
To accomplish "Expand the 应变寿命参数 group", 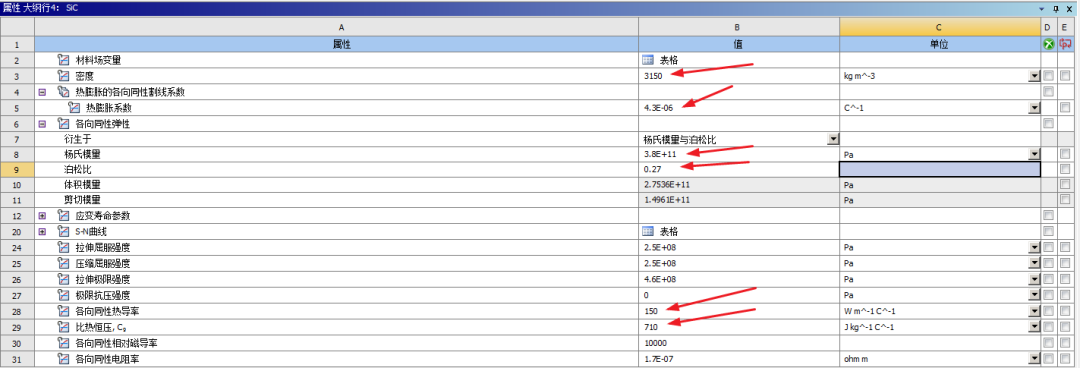I will pyautogui.click(x=42, y=216).
